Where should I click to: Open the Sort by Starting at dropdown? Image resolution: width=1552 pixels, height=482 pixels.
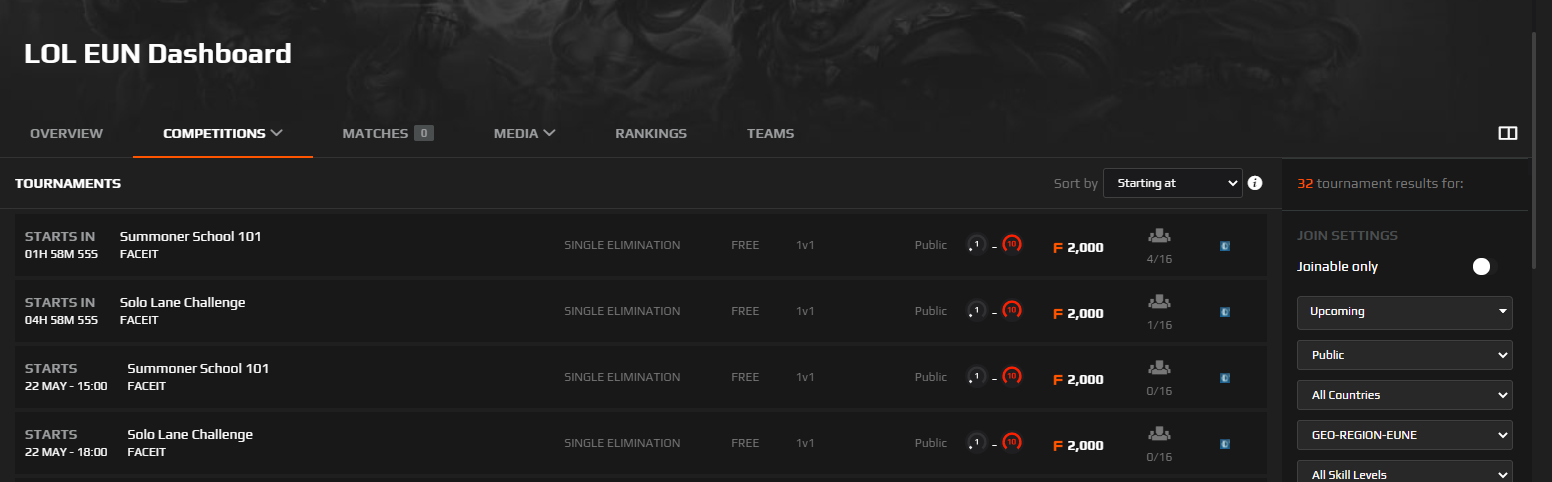point(1172,183)
